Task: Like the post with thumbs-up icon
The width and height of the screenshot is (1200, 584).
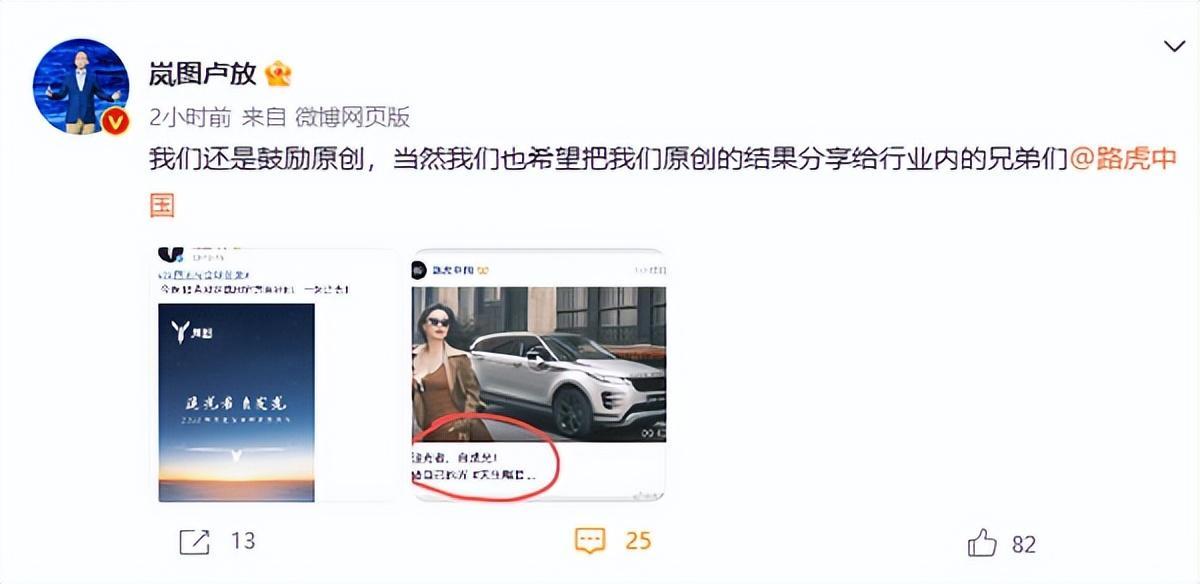Action: [982, 543]
